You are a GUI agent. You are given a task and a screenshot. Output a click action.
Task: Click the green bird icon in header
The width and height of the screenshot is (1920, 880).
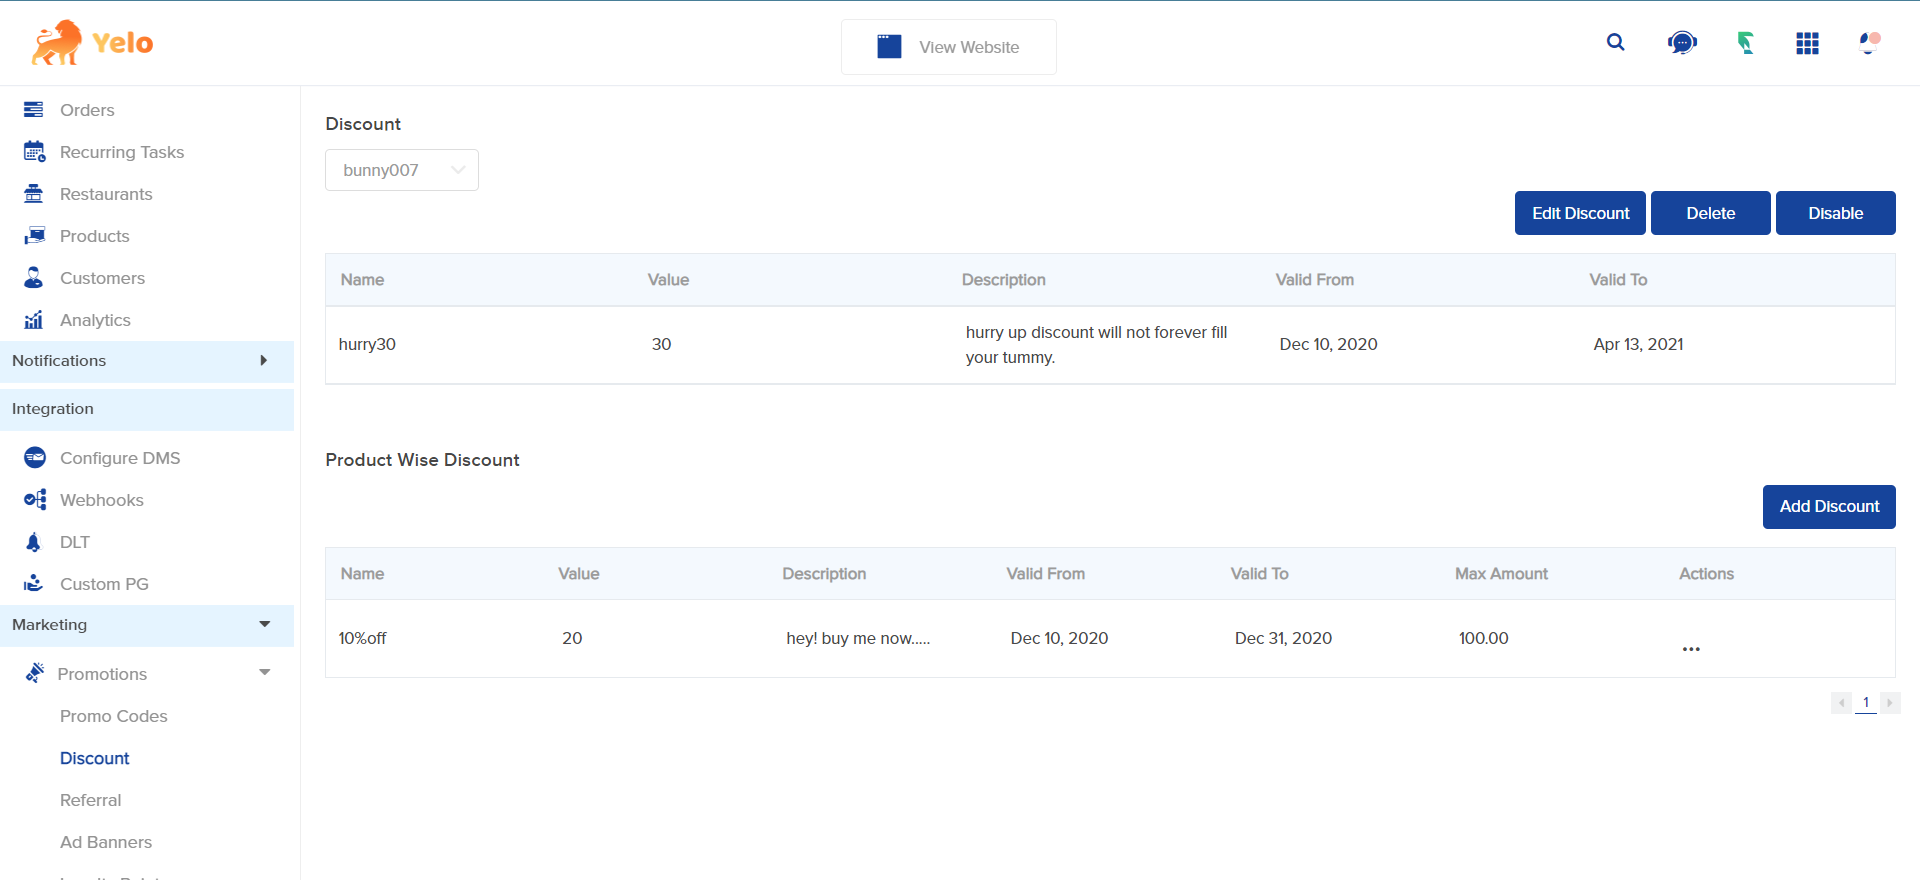1745,43
